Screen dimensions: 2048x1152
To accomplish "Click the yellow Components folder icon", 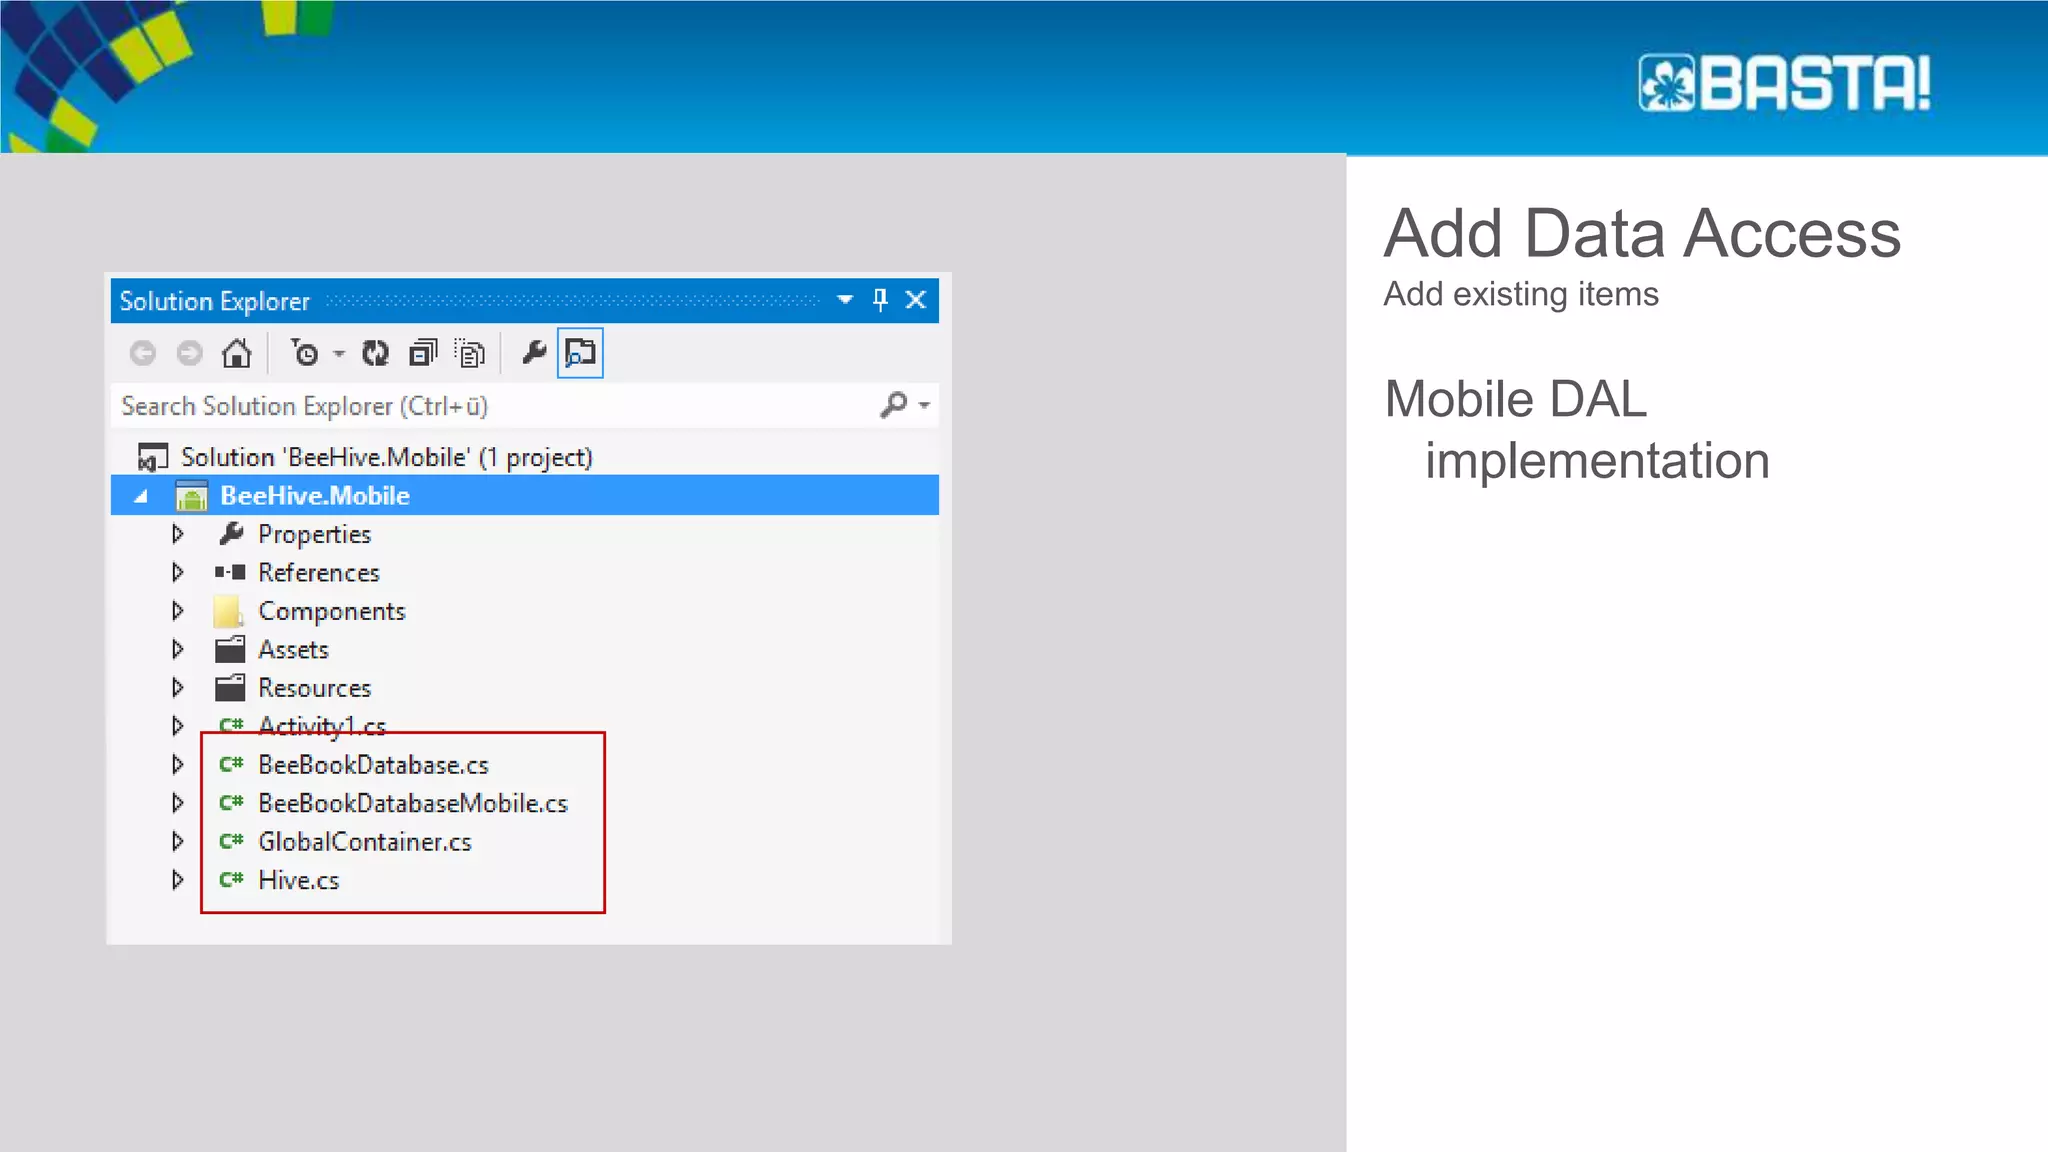I will click(229, 611).
